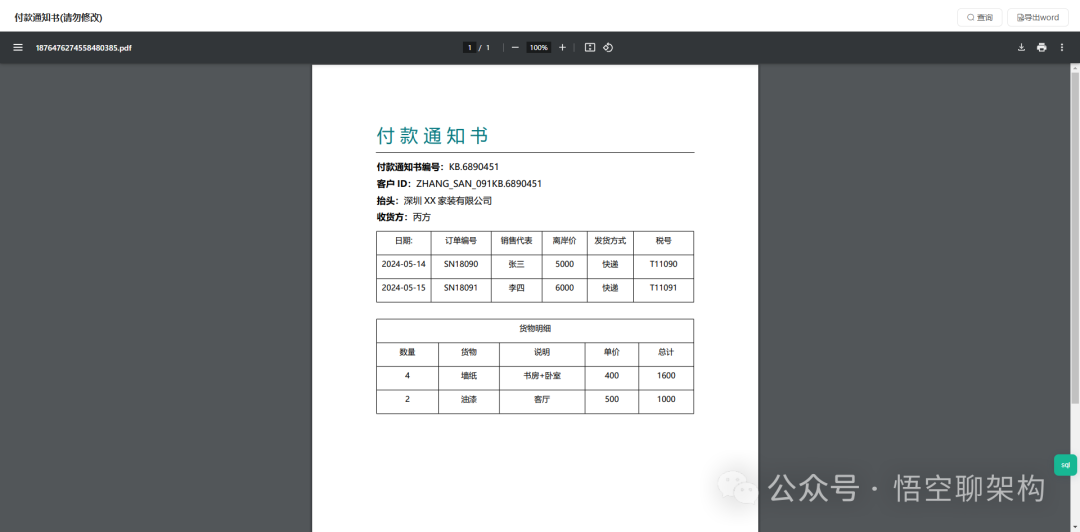Click the consignee value 丙方
The height and width of the screenshot is (532, 1080).
pos(422,217)
